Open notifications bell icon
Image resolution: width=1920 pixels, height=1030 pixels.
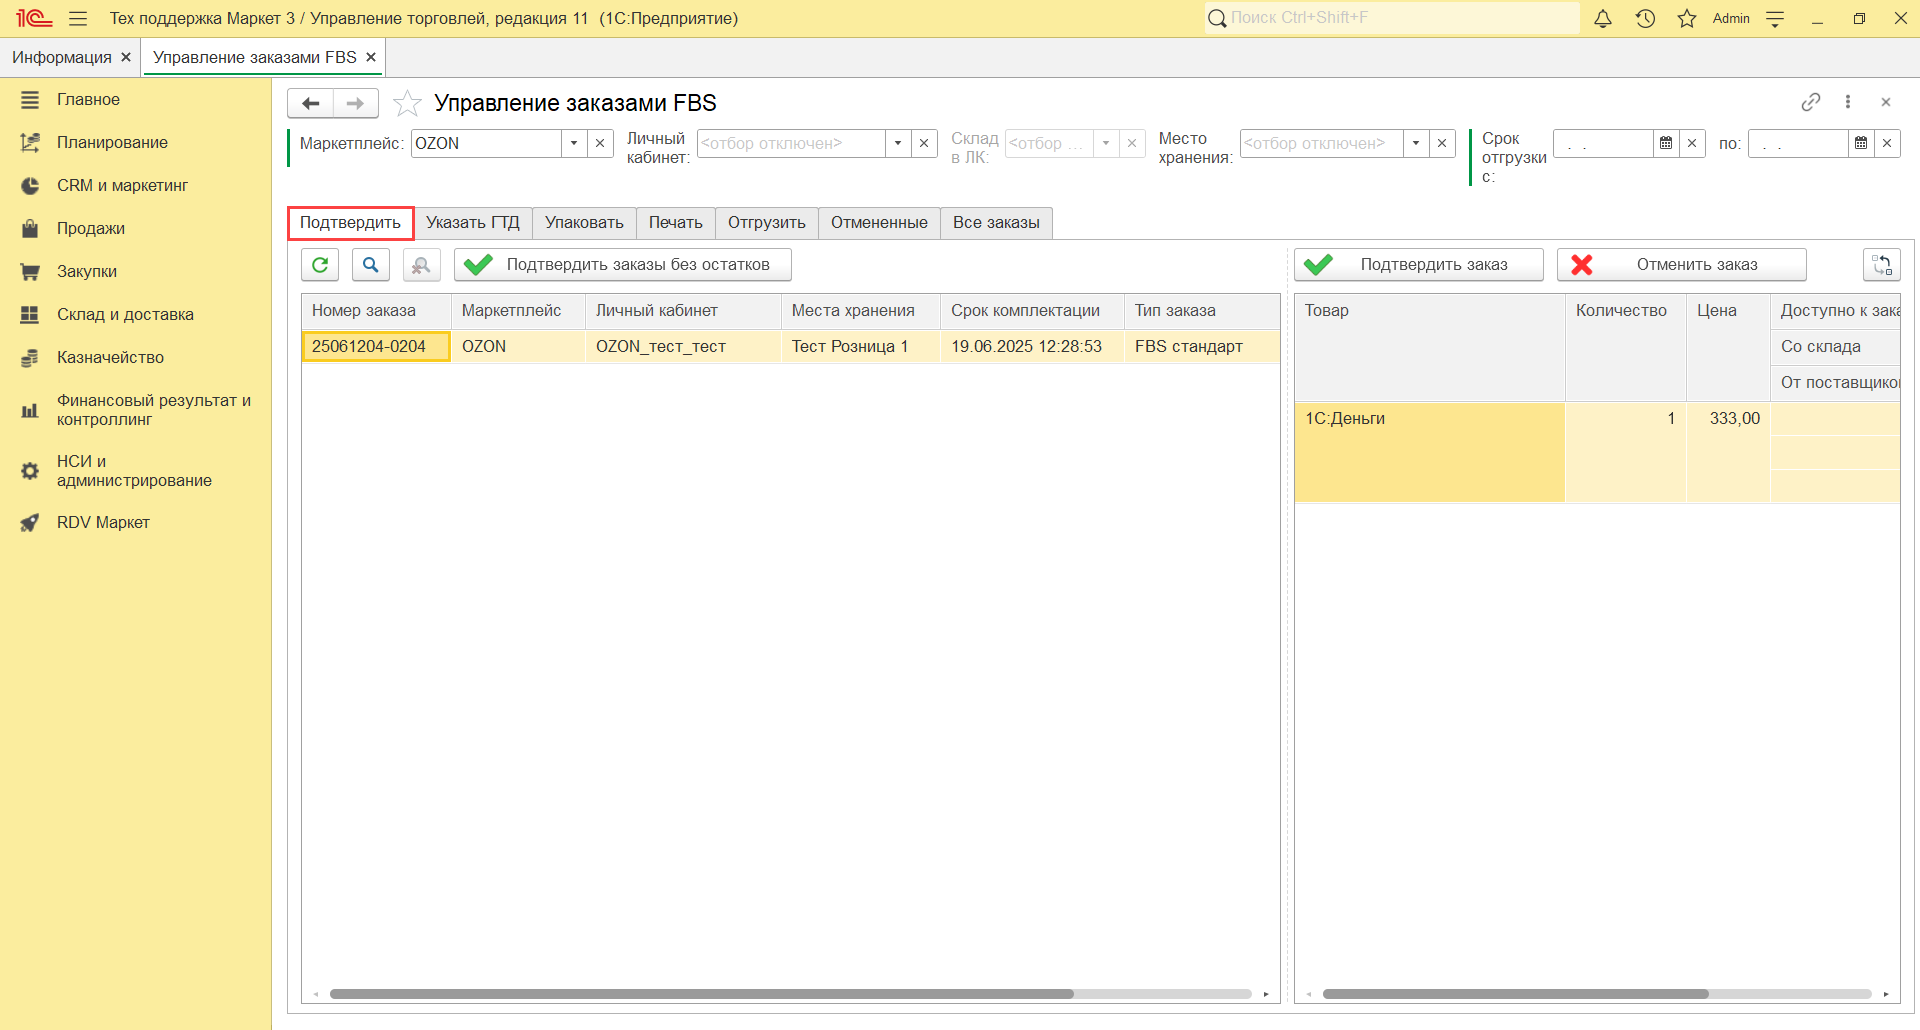click(x=1602, y=18)
